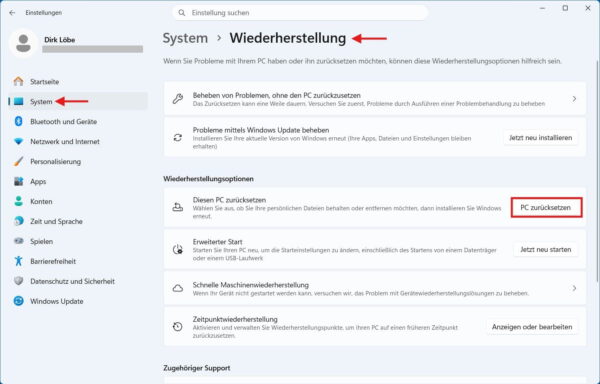Click the Windows Update sync icon in the sidebar
Screen dimensions: 600x384
pyautogui.click(x=18, y=301)
